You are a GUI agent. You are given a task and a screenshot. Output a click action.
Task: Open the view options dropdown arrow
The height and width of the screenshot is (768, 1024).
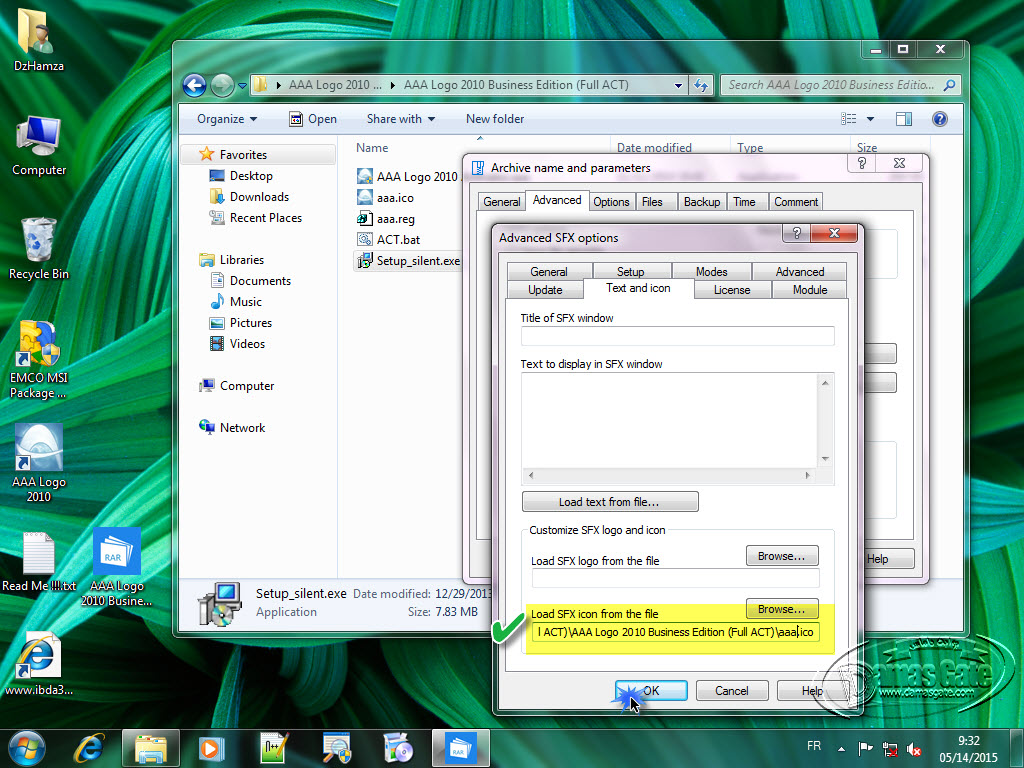click(x=870, y=119)
